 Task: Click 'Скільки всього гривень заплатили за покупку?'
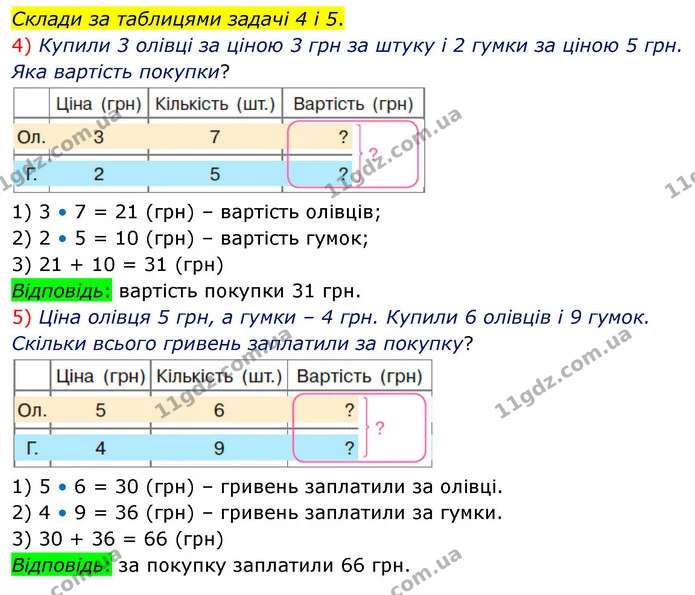[242, 344]
